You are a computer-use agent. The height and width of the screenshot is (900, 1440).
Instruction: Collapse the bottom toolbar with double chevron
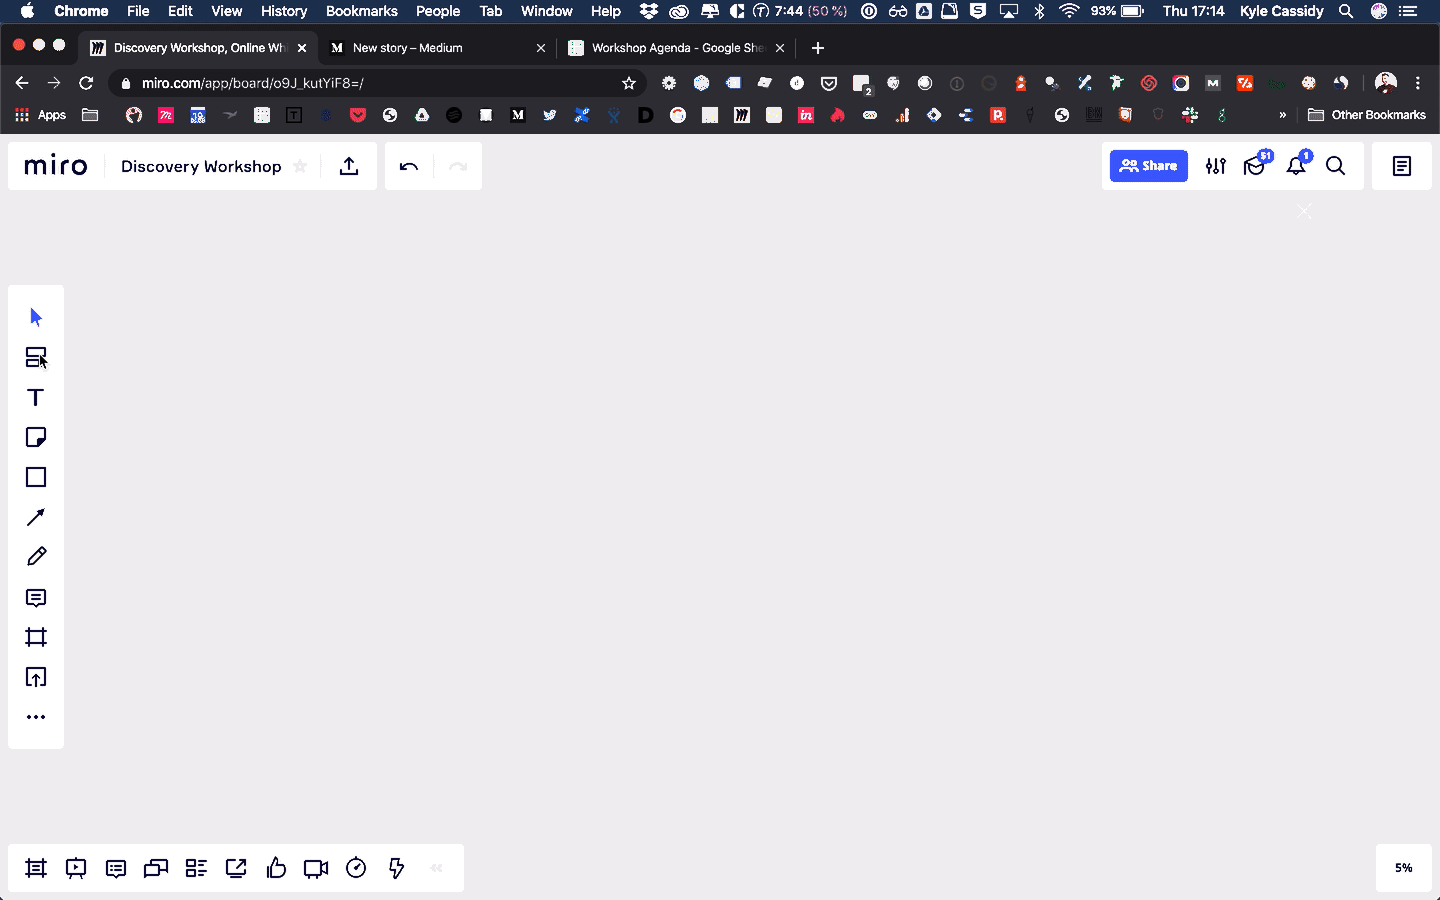point(436,868)
